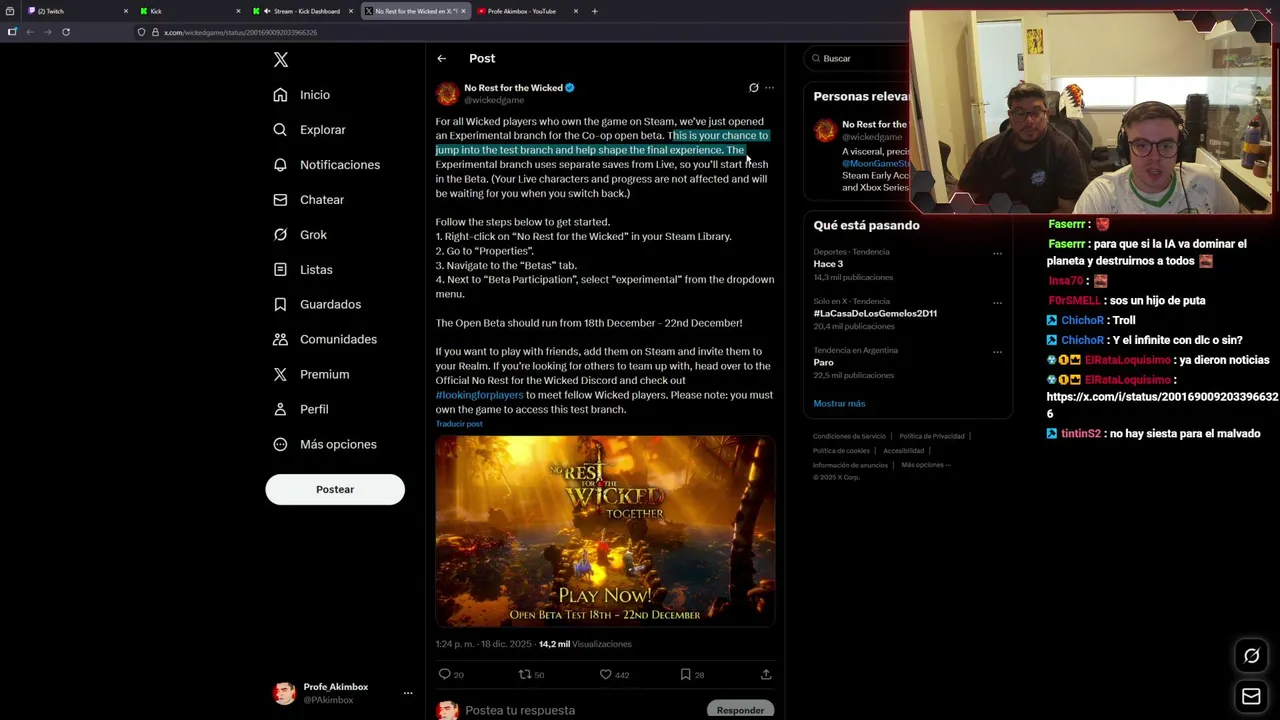Open Notificaciones in sidebar
The width and height of the screenshot is (1280, 720).
click(x=327, y=165)
